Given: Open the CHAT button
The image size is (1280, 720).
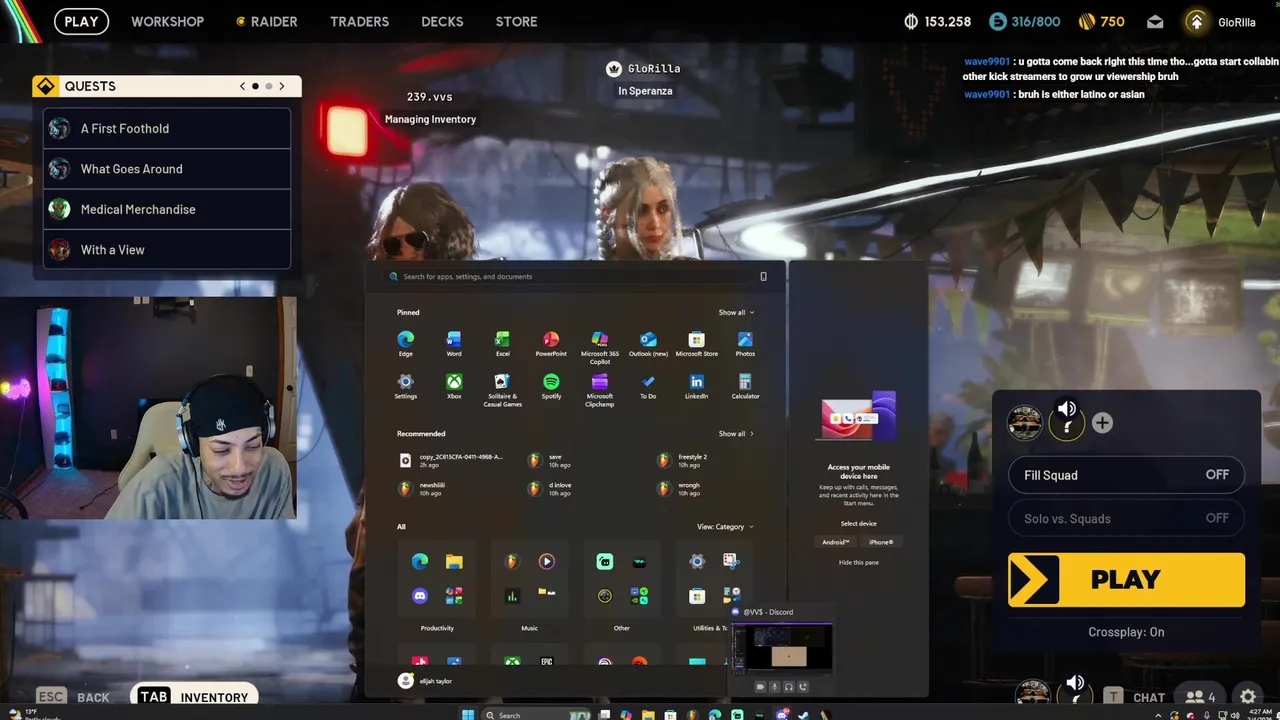Looking at the screenshot, I should tap(1136, 697).
